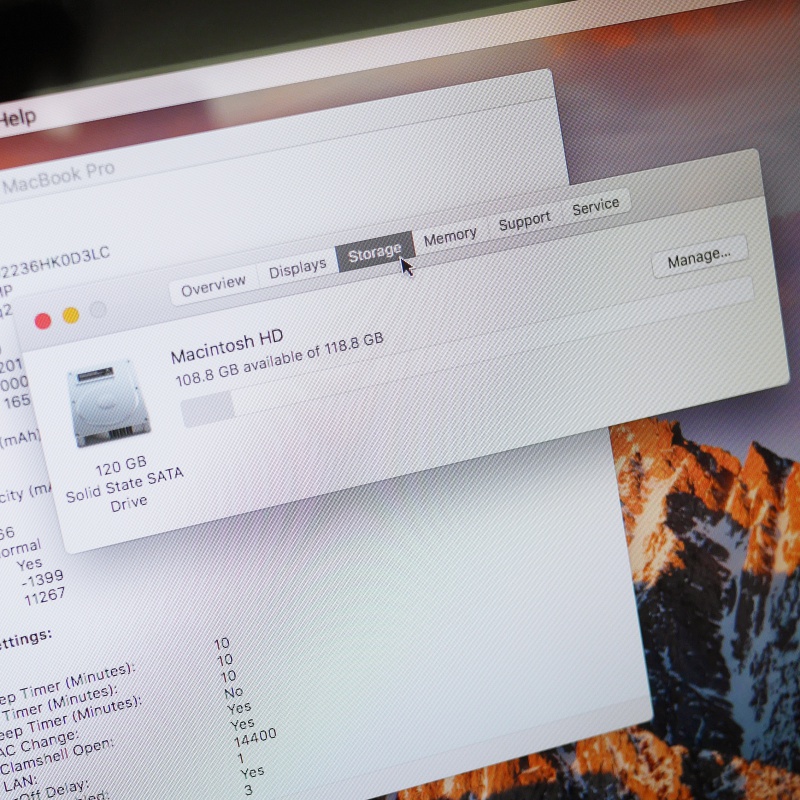Select the "-1399" value in background window
The height and width of the screenshot is (800, 800).
click(x=43, y=579)
